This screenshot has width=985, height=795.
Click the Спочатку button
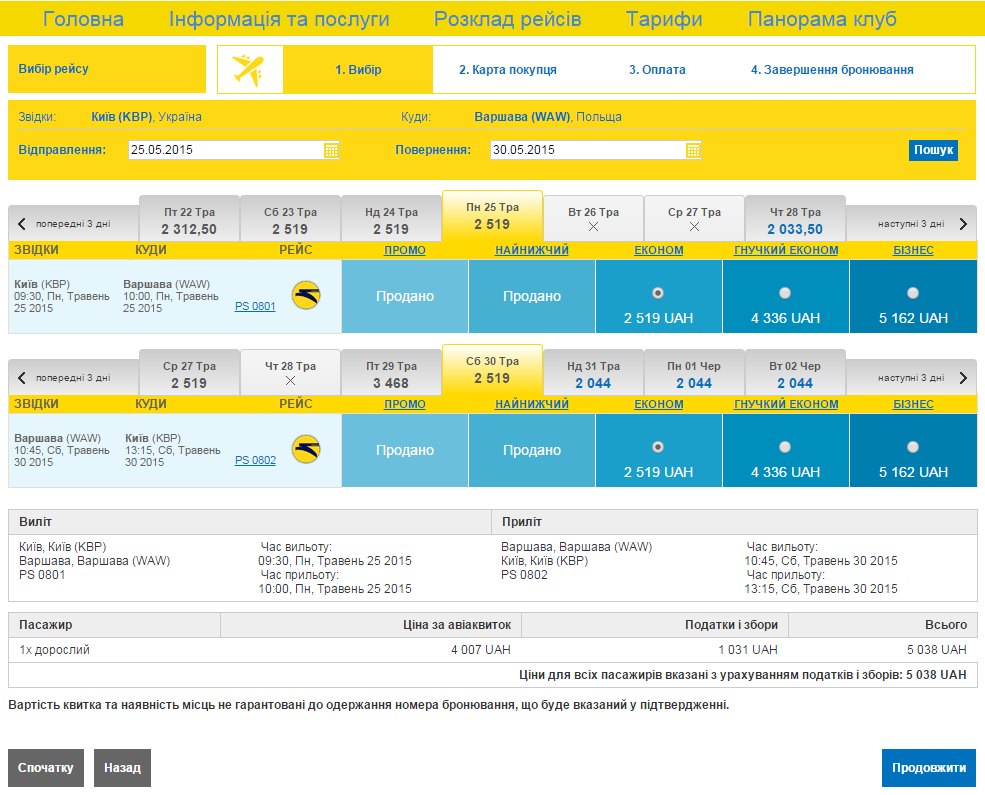[46, 767]
